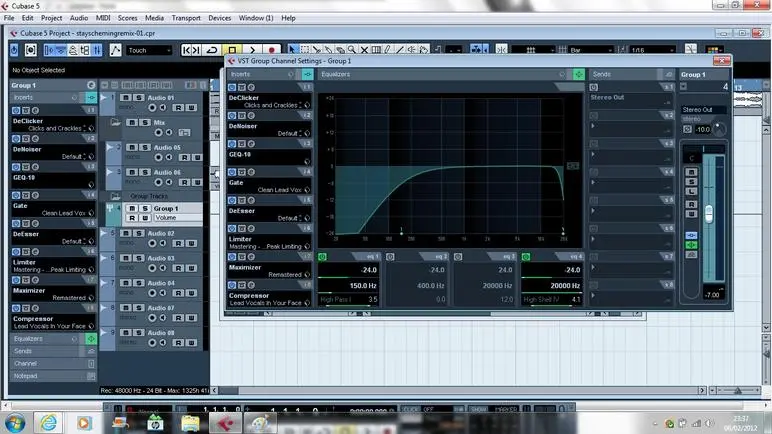The height and width of the screenshot is (434, 772).
Task: Open the Touch automation mode dropdown
Action: pos(149,50)
